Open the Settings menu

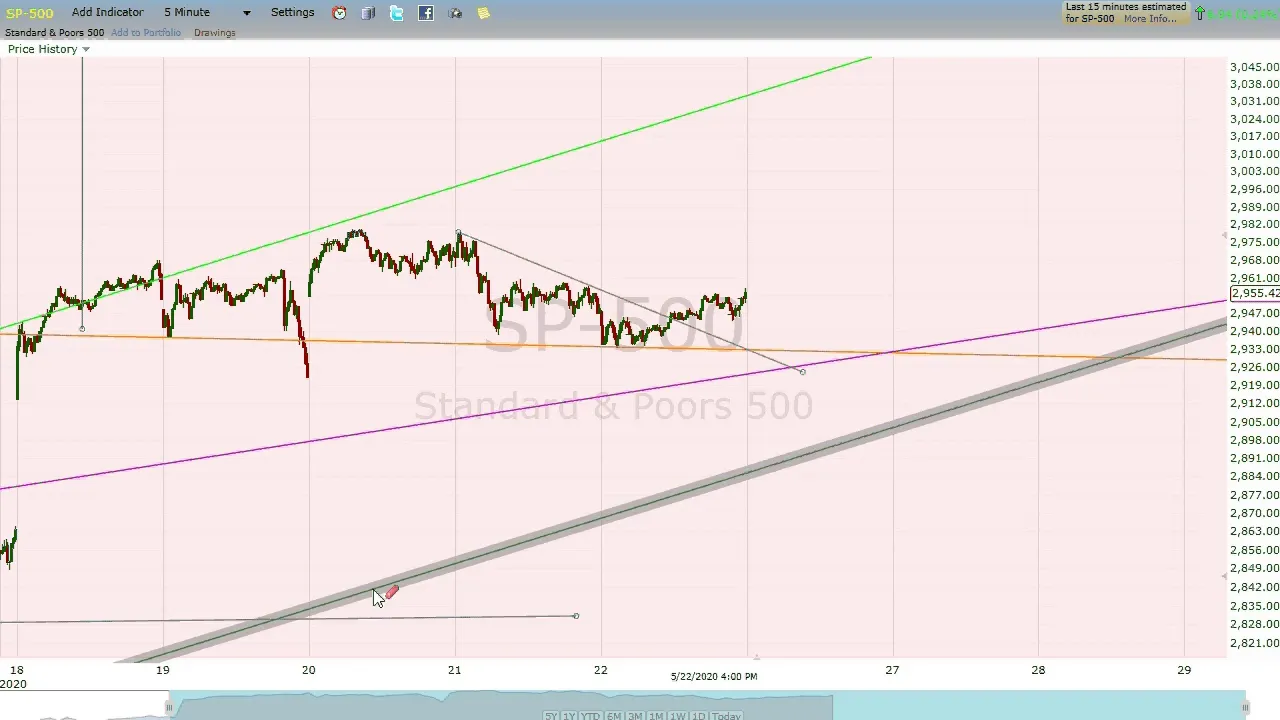pyautogui.click(x=292, y=12)
